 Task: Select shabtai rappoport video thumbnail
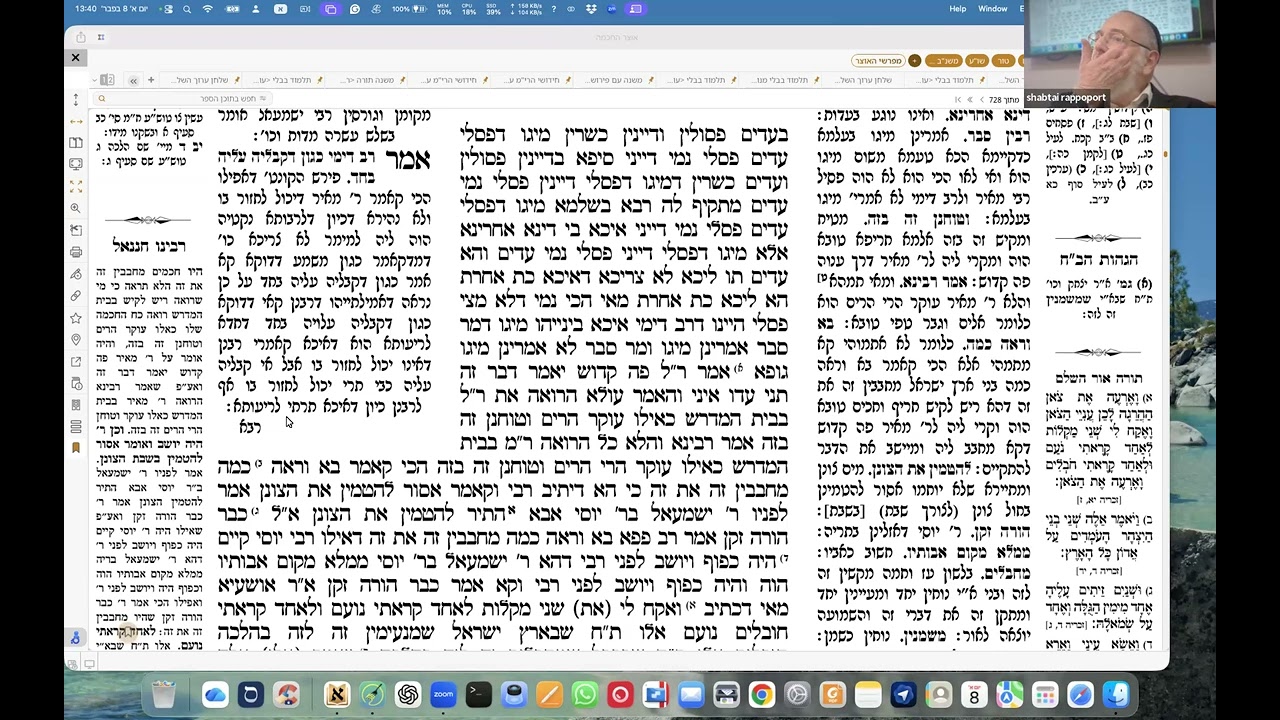(x=1118, y=53)
